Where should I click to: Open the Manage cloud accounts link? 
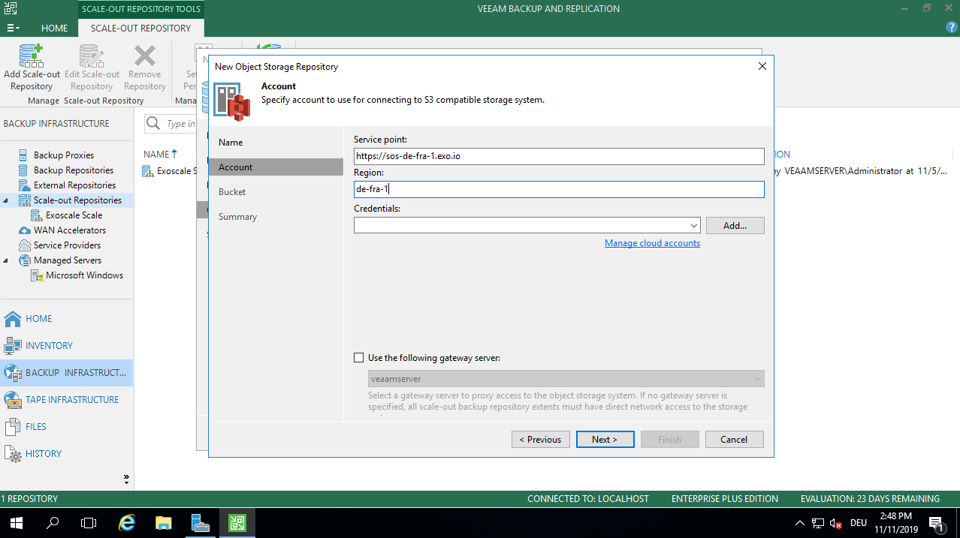pyautogui.click(x=652, y=243)
